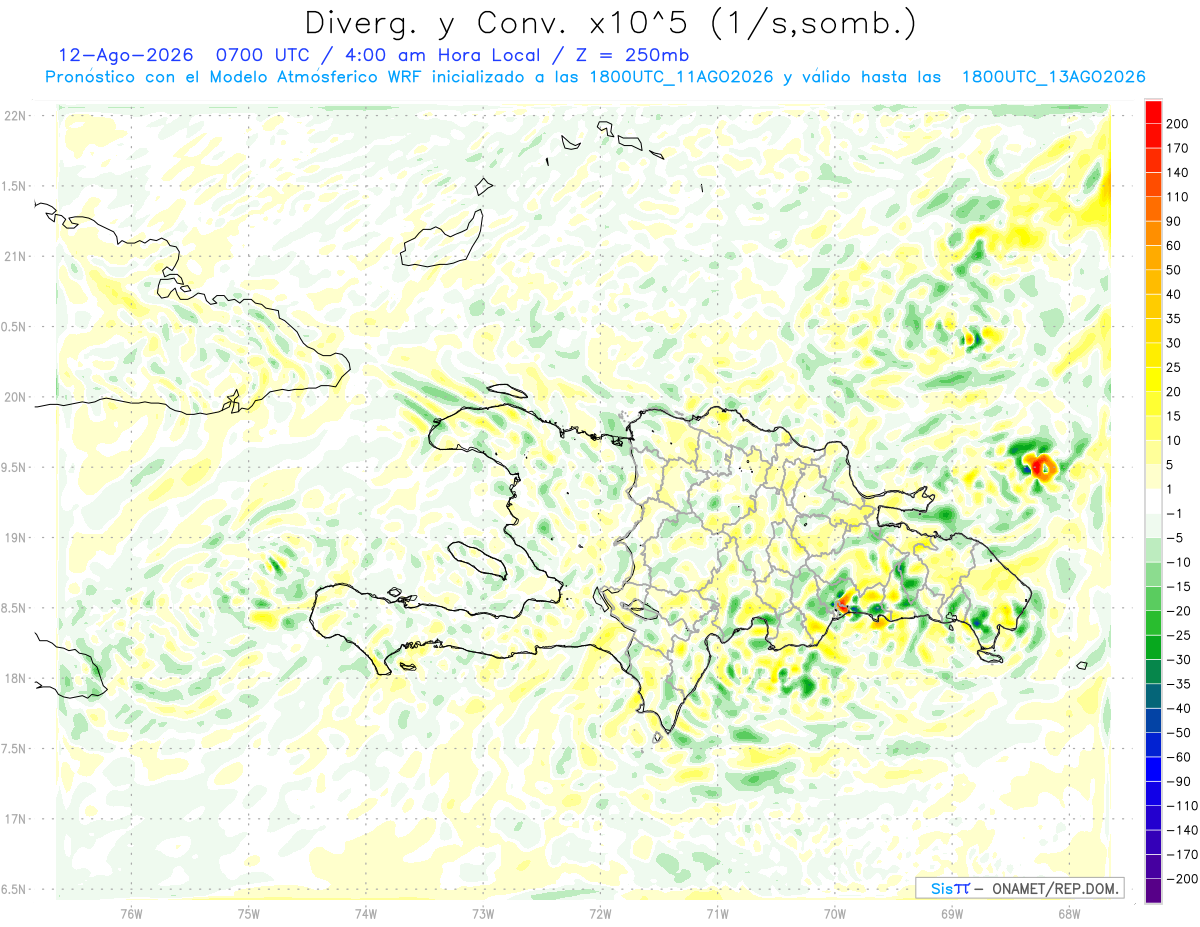Click the '72W' longitude label

pyautogui.click(x=600, y=913)
